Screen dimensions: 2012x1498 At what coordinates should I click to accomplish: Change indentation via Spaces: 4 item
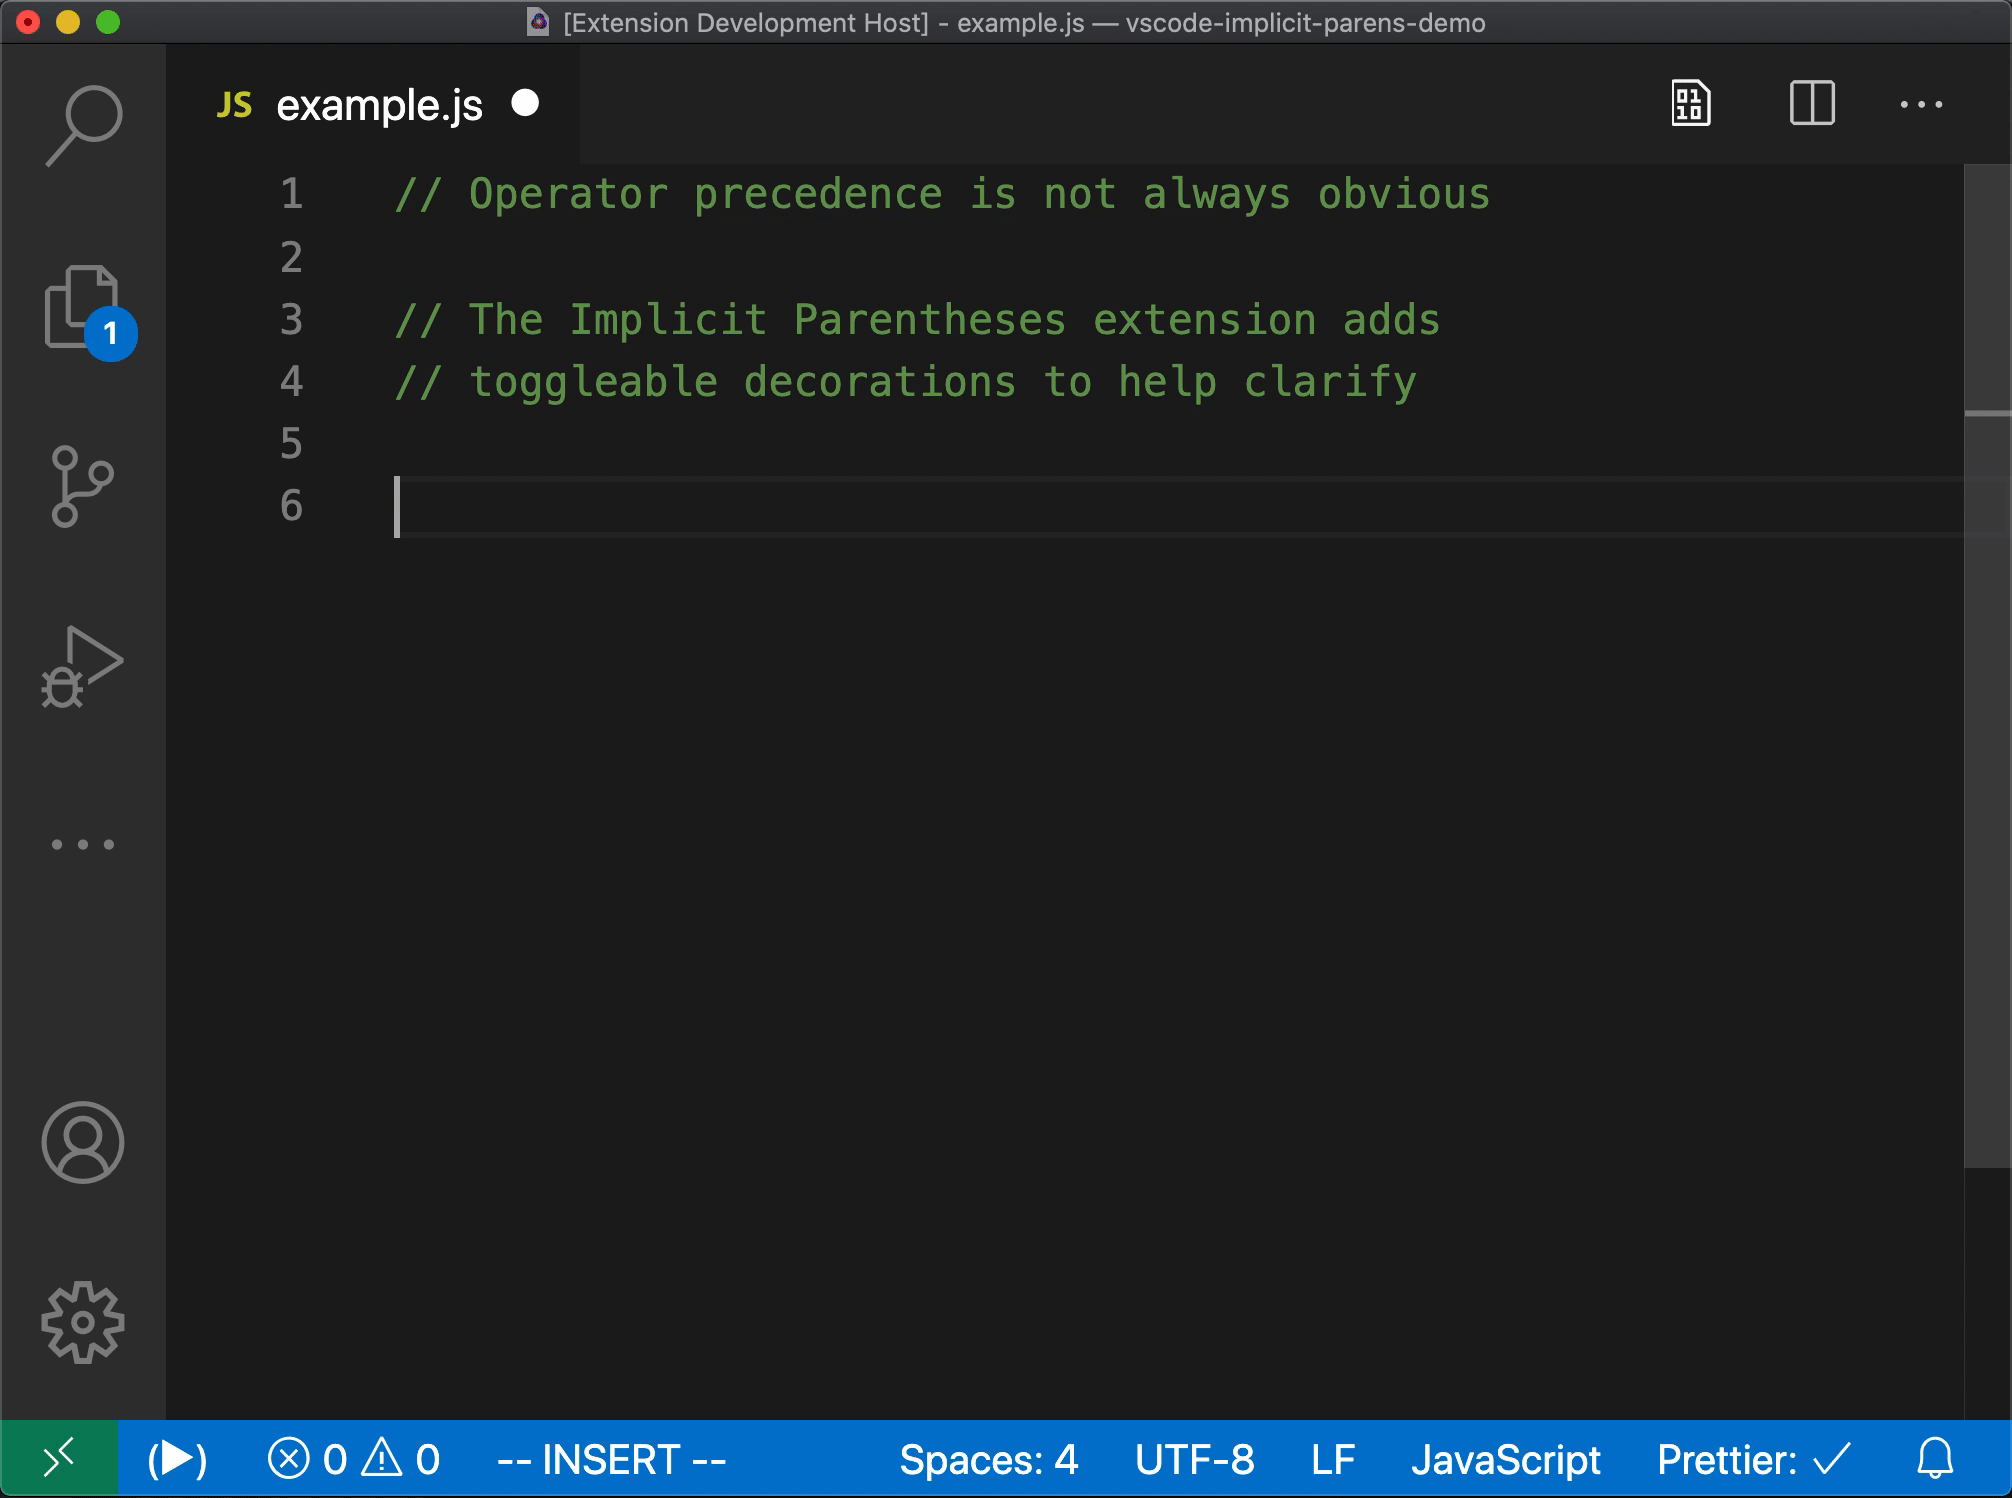tap(989, 1460)
